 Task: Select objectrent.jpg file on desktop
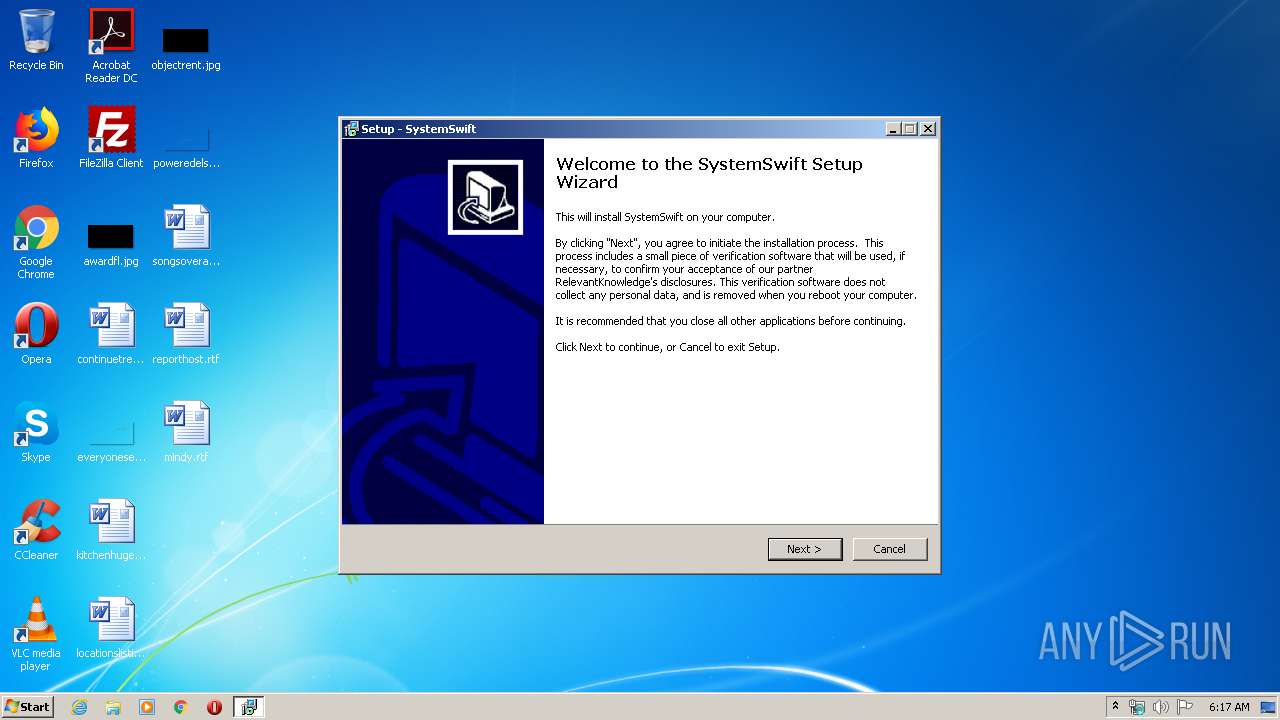pyautogui.click(x=186, y=48)
